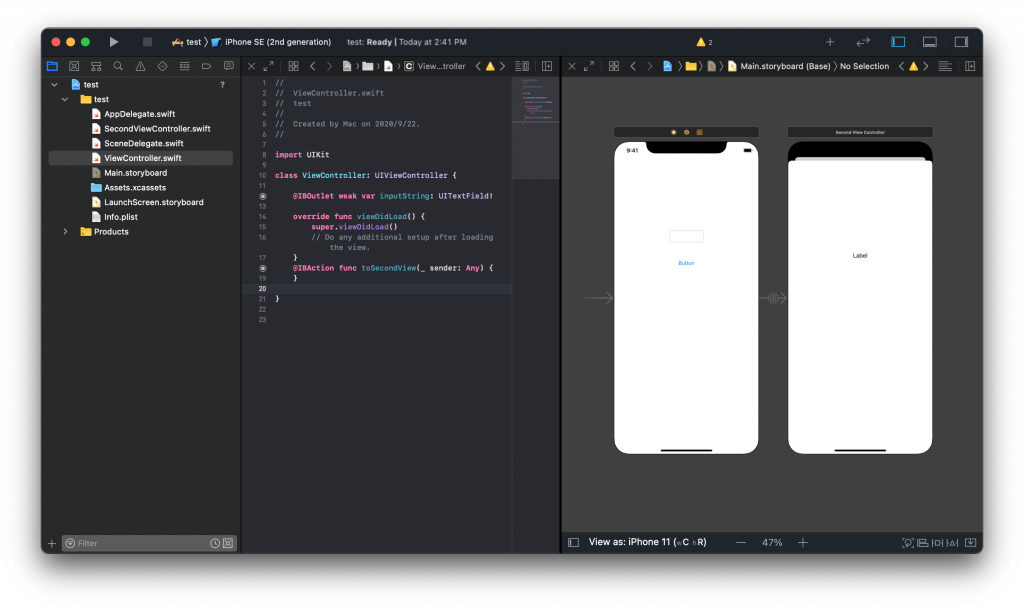Open View...troller jump bar segment
The width and height of the screenshot is (1024, 608).
(x=435, y=66)
